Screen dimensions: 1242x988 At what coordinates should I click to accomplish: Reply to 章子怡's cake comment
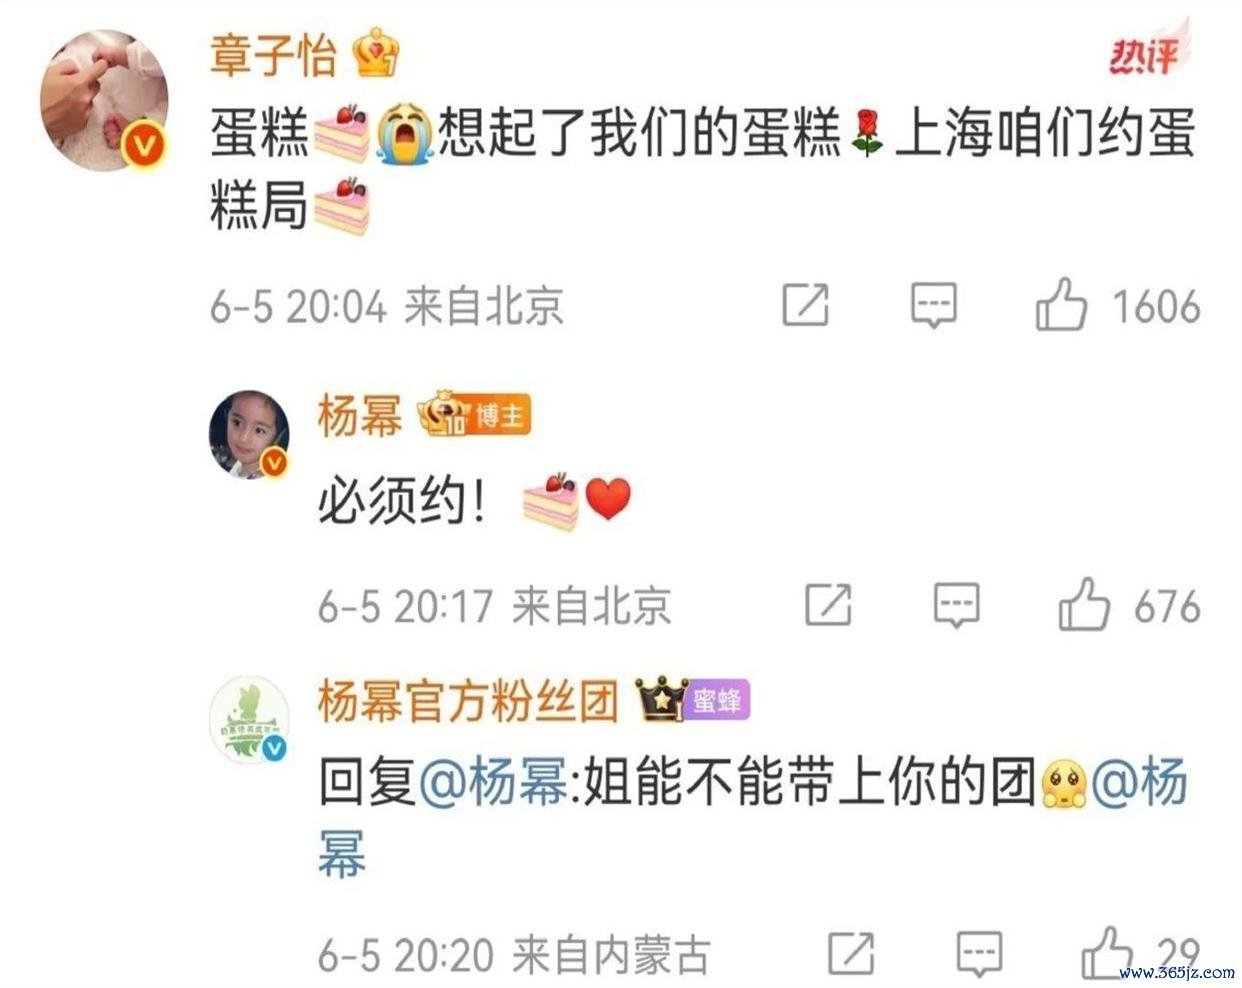[x=934, y=305]
